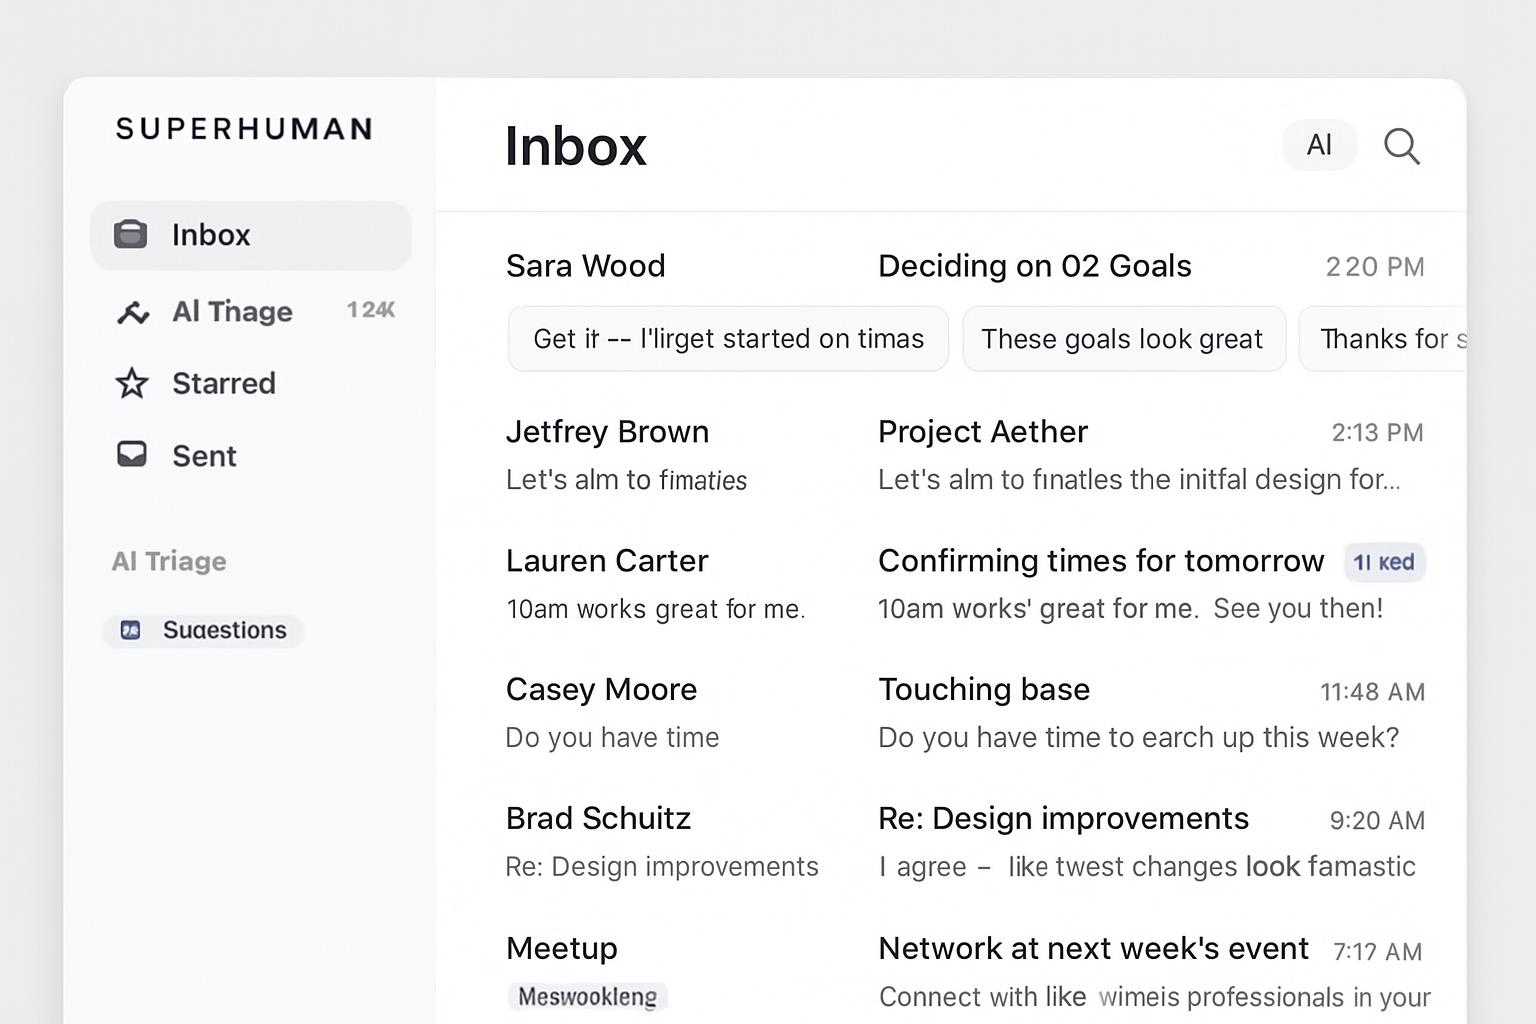The image size is (1536, 1024).
Task: Click subject 'Deciding on 02 Goals'
Action: (x=1035, y=266)
